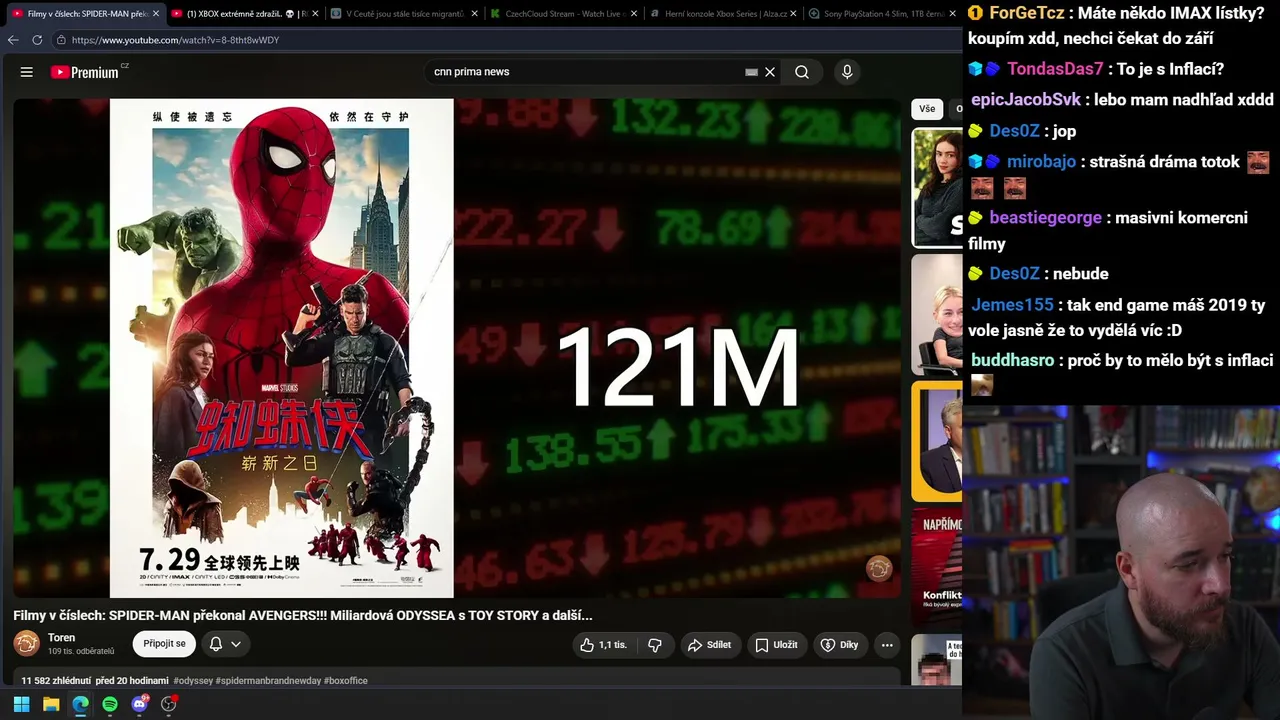Open first recommended video with dark-haired woman

937,187
